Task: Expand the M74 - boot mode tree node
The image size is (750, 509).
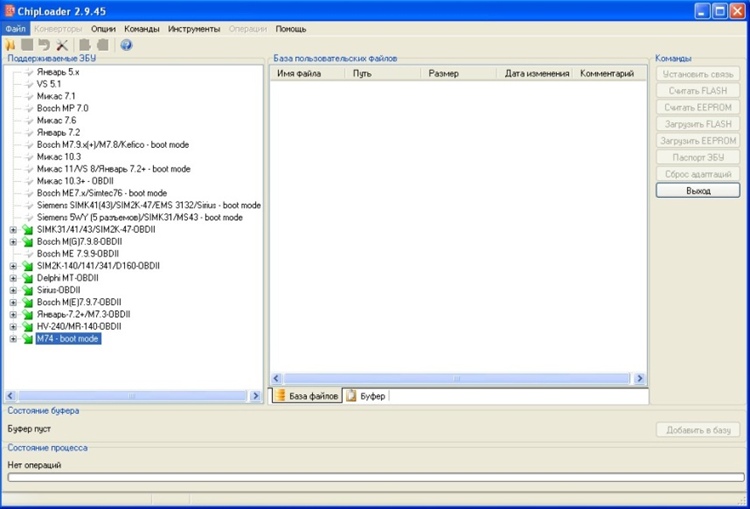Action: 13,339
